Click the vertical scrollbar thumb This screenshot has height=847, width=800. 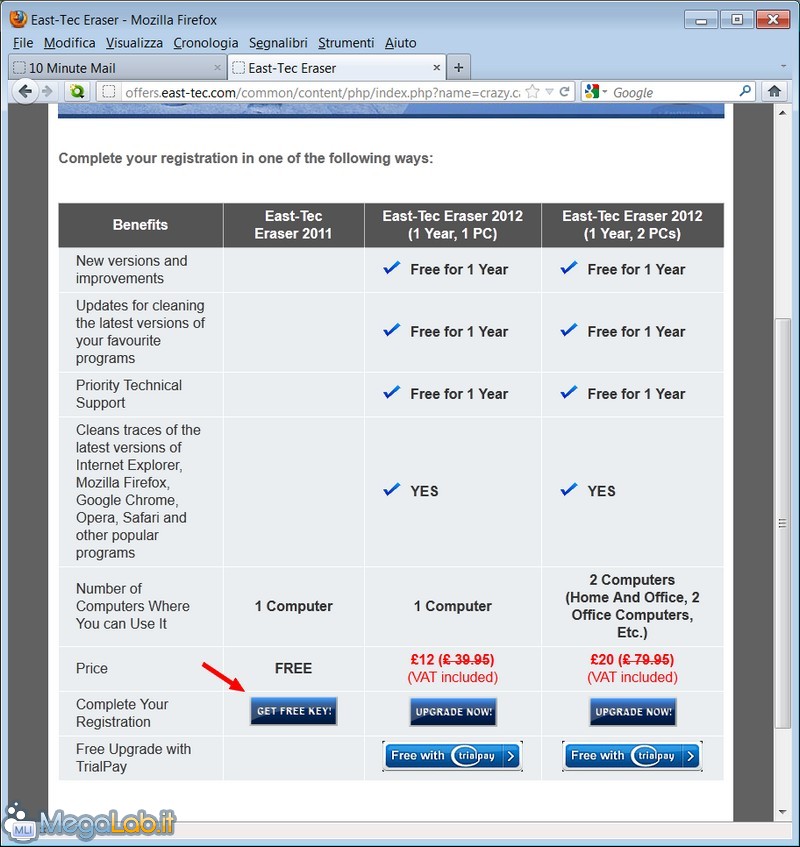(782, 523)
